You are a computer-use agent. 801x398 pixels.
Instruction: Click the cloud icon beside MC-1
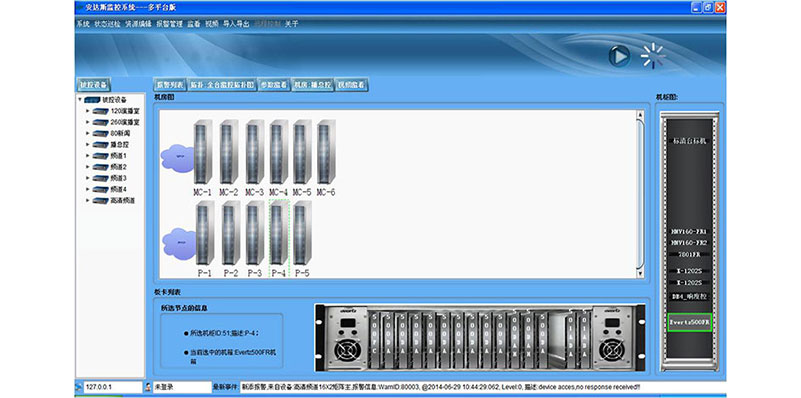click(177, 157)
